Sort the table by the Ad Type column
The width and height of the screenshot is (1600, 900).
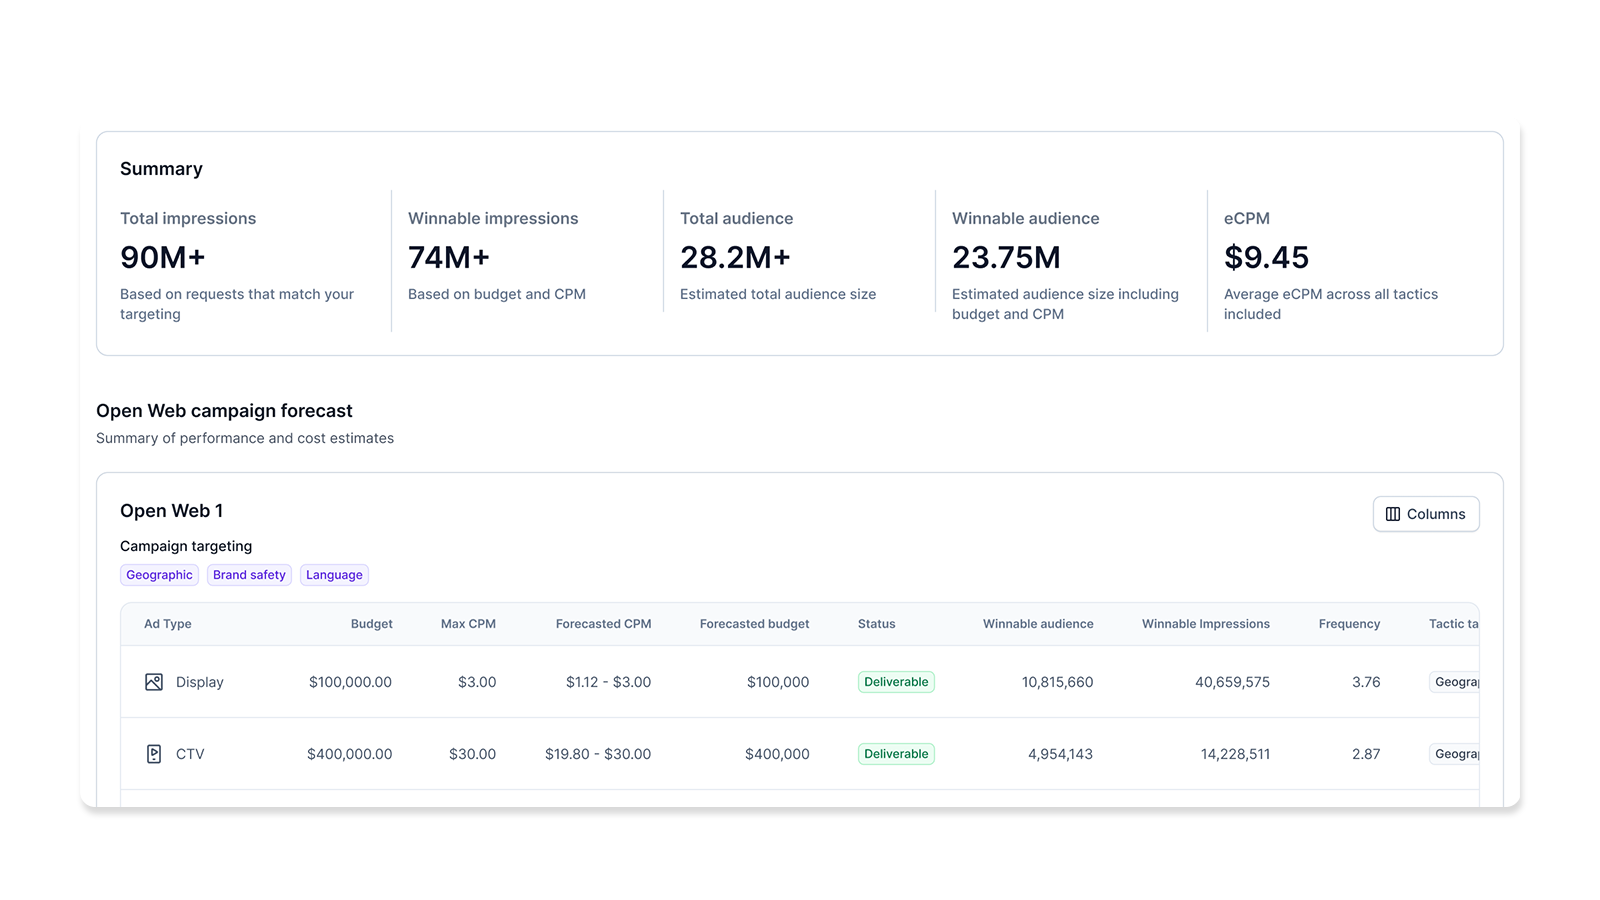pyautogui.click(x=167, y=623)
